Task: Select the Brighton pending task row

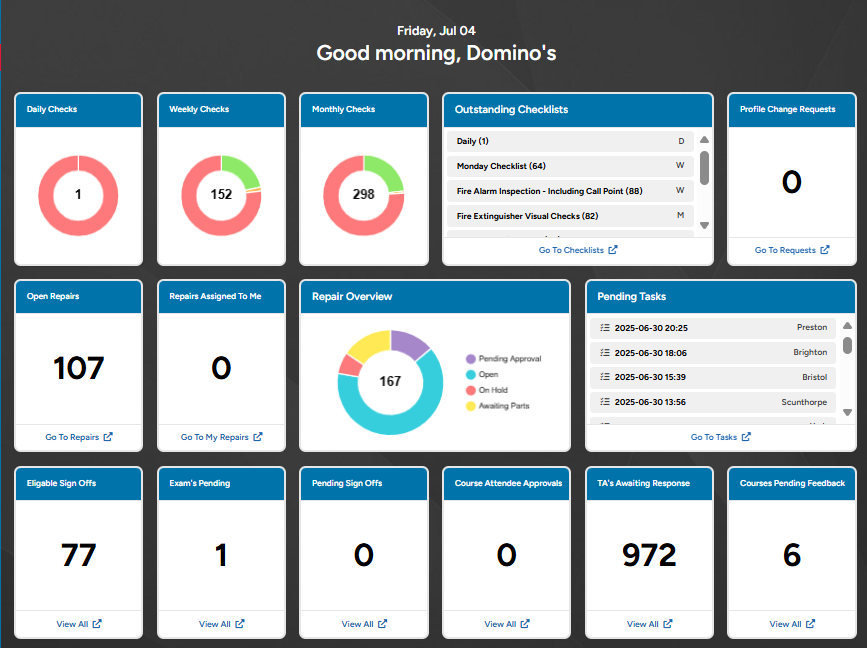Action: pyautogui.click(x=713, y=353)
